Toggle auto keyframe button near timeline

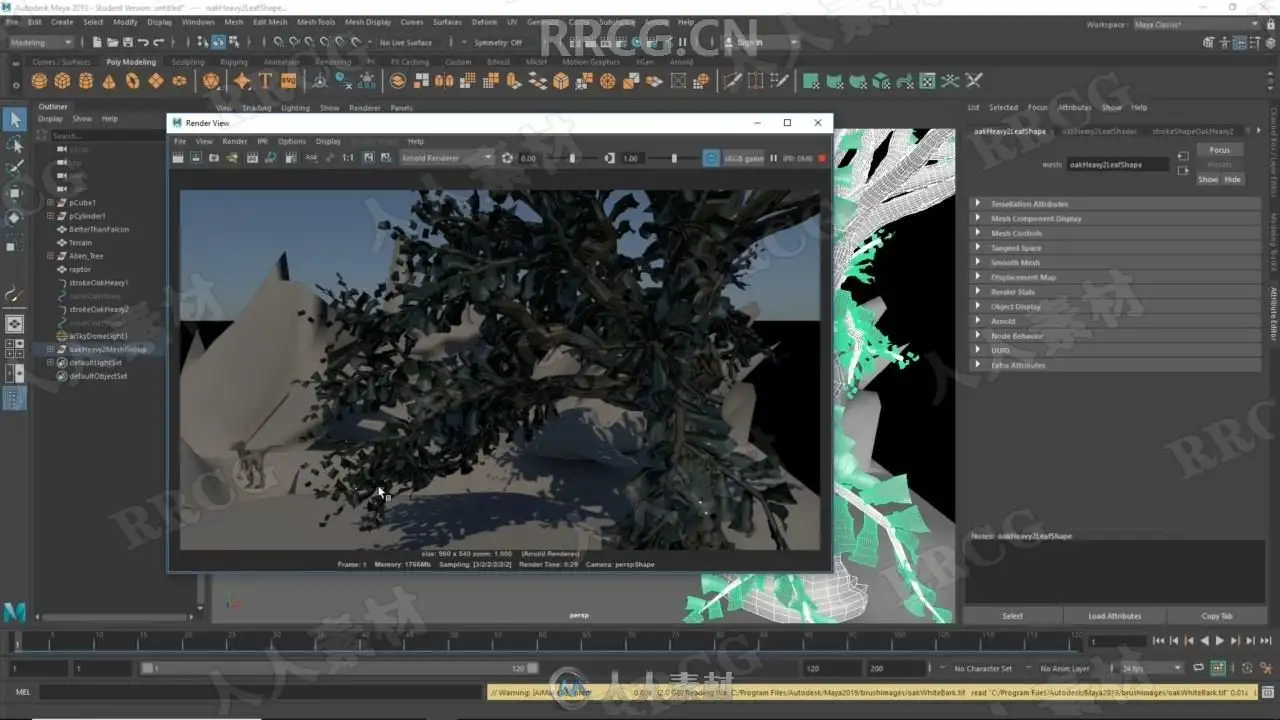click(1218, 668)
